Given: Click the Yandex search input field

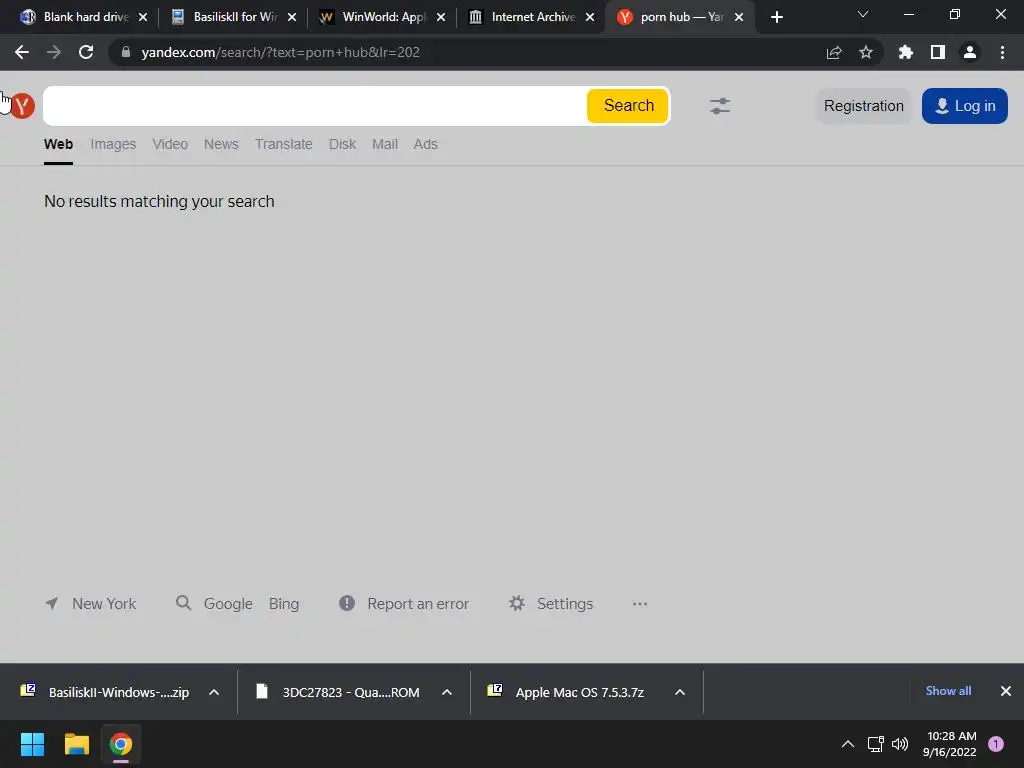Looking at the screenshot, I should [x=315, y=106].
